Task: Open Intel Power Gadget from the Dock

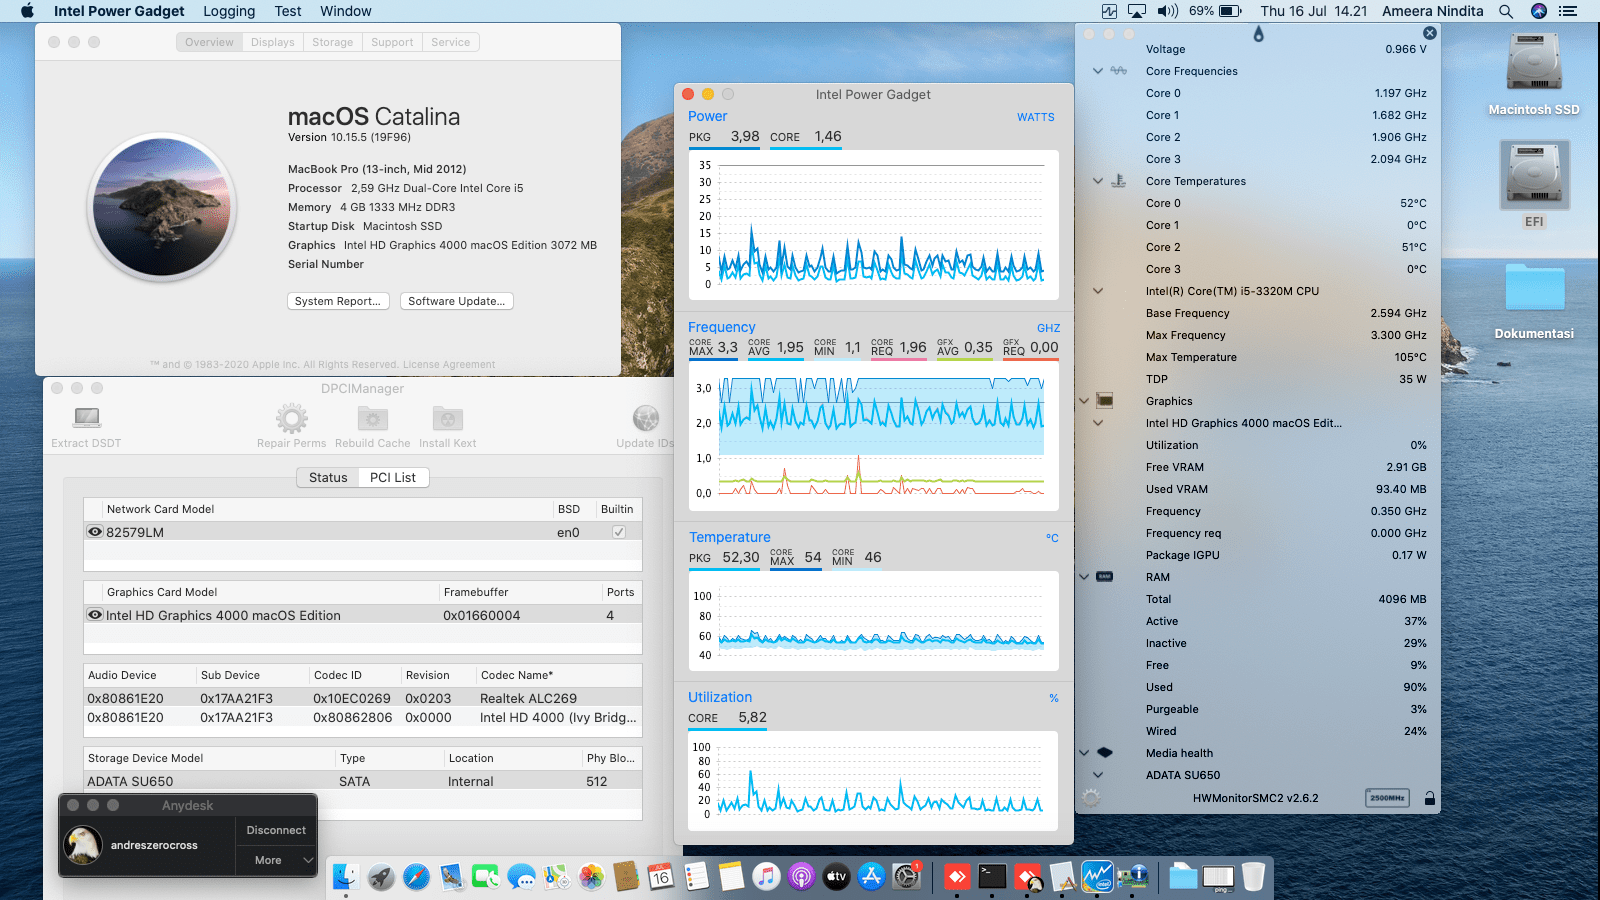Action: point(1097,877)
